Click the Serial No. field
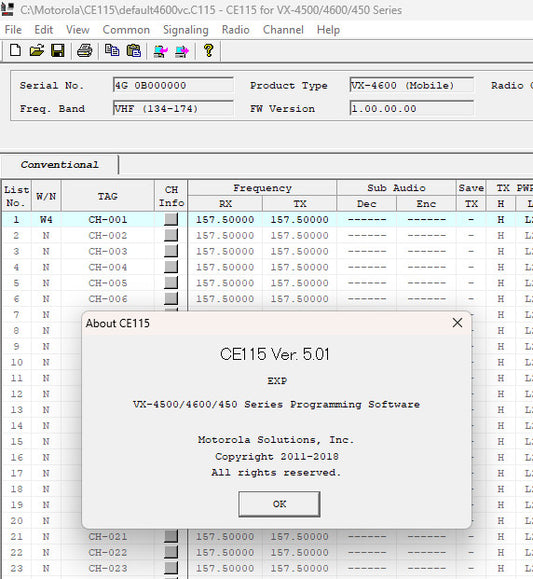Screen dimensions: 533x579 173,85
